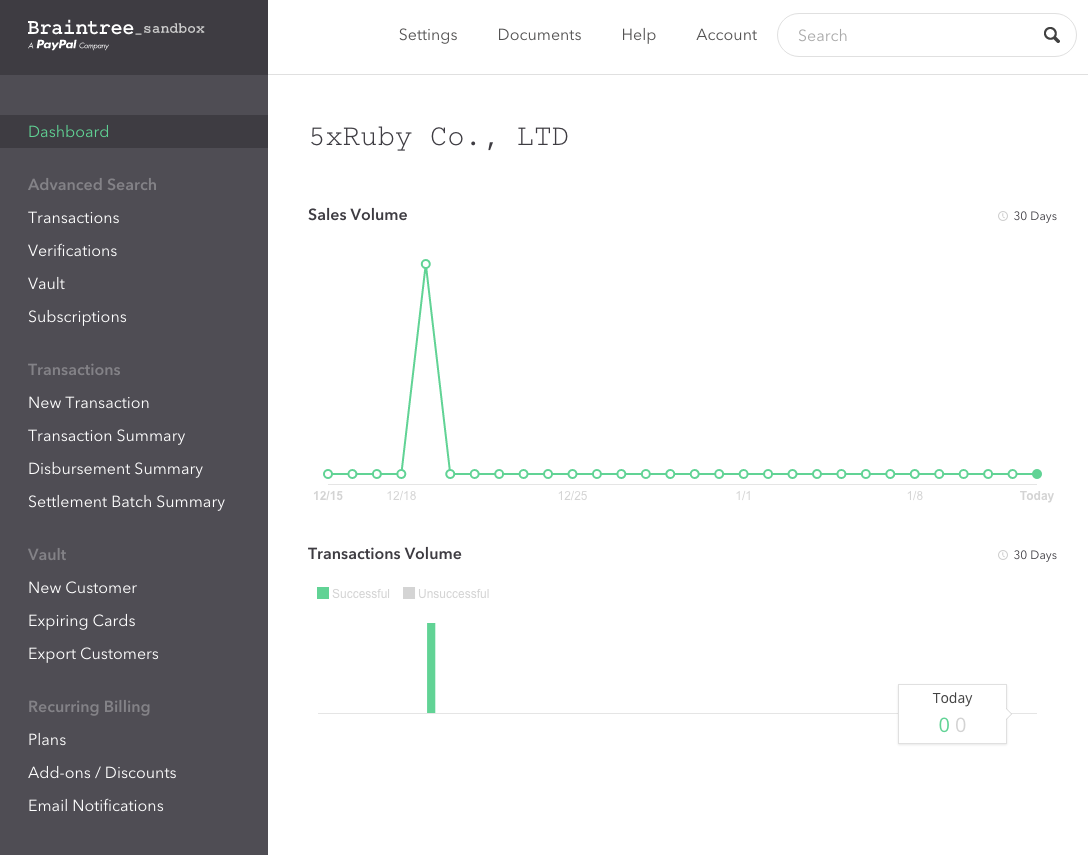Click the green bar in Transactions Volume

pyautogui.click(x=431, y=668)
